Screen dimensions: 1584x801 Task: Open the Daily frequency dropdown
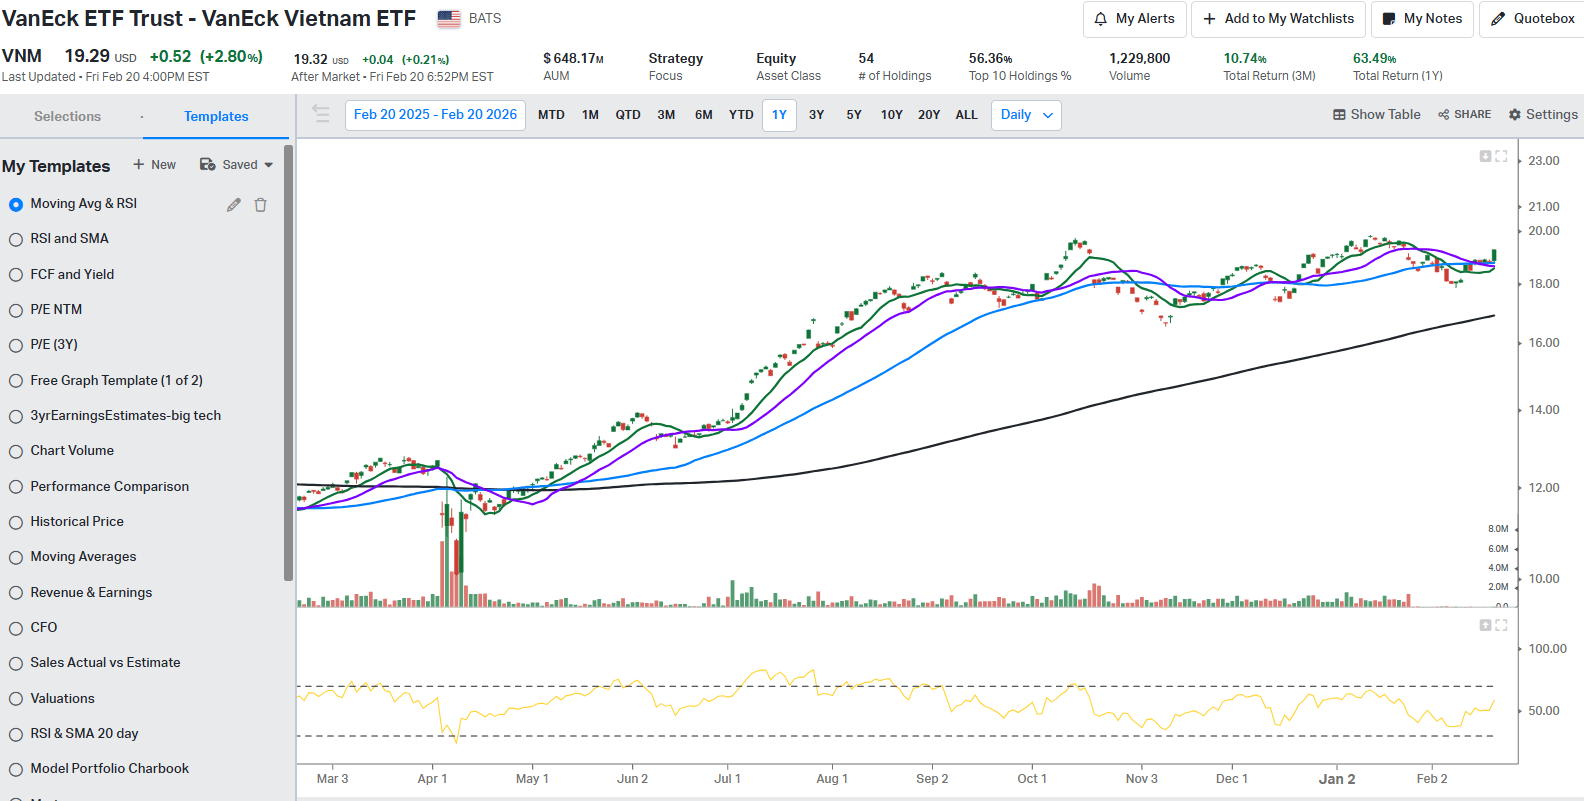(x=1026, y=115)
